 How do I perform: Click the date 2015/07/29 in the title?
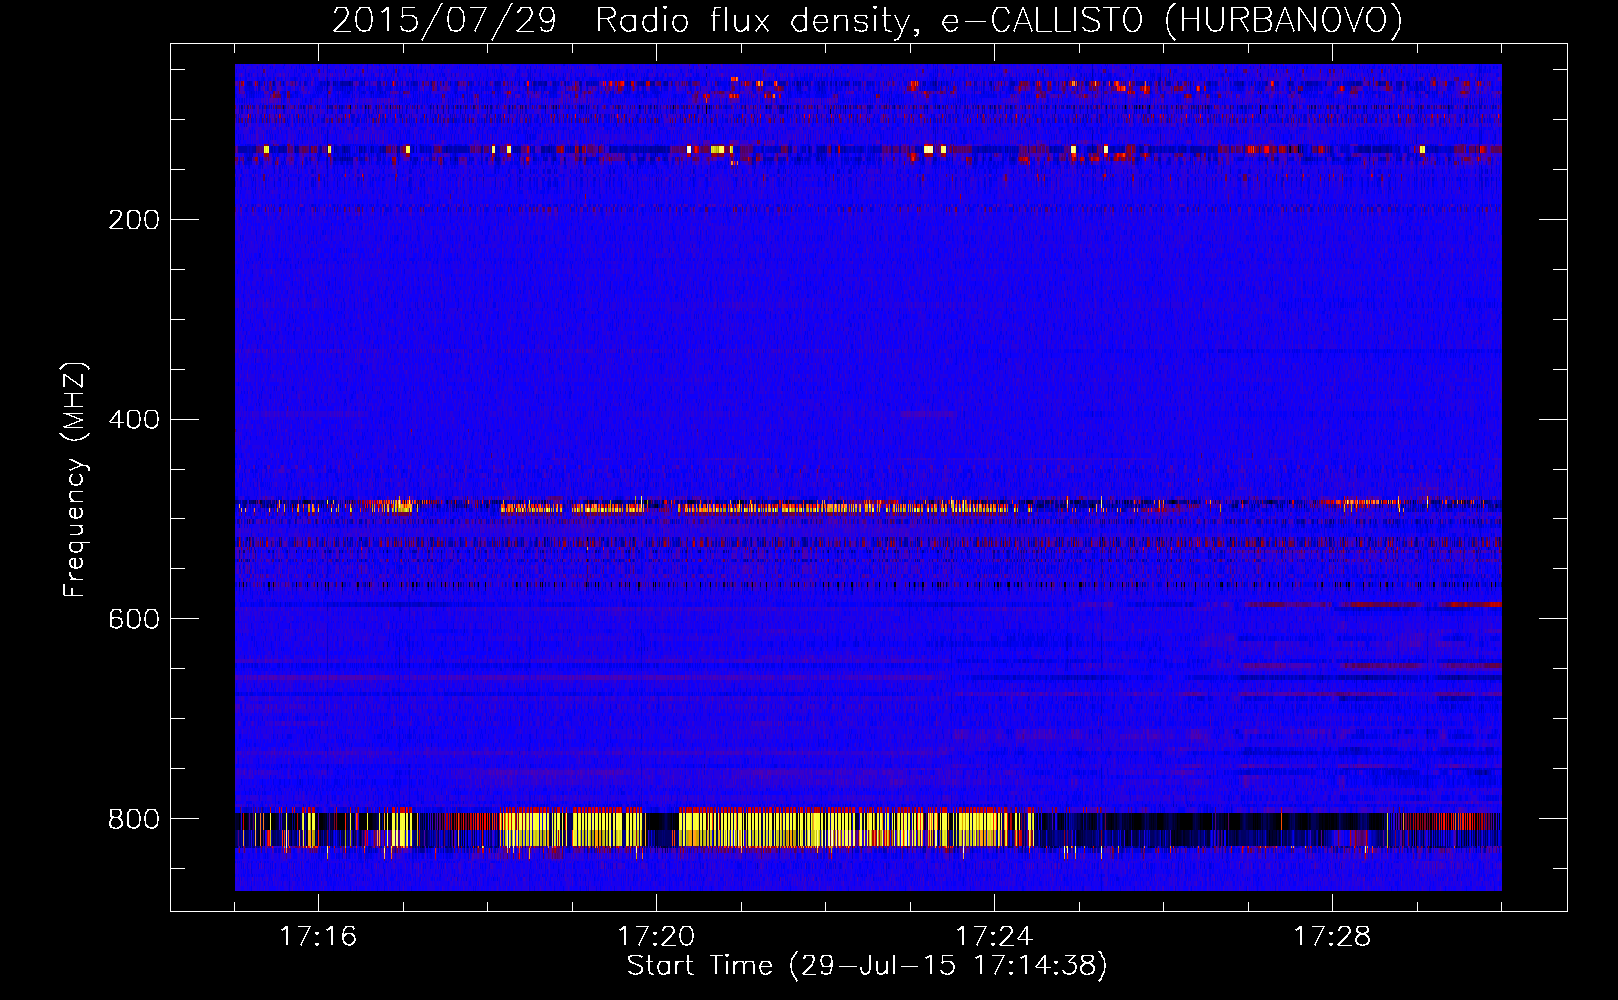pyautogui.click(x=443, y=21)
